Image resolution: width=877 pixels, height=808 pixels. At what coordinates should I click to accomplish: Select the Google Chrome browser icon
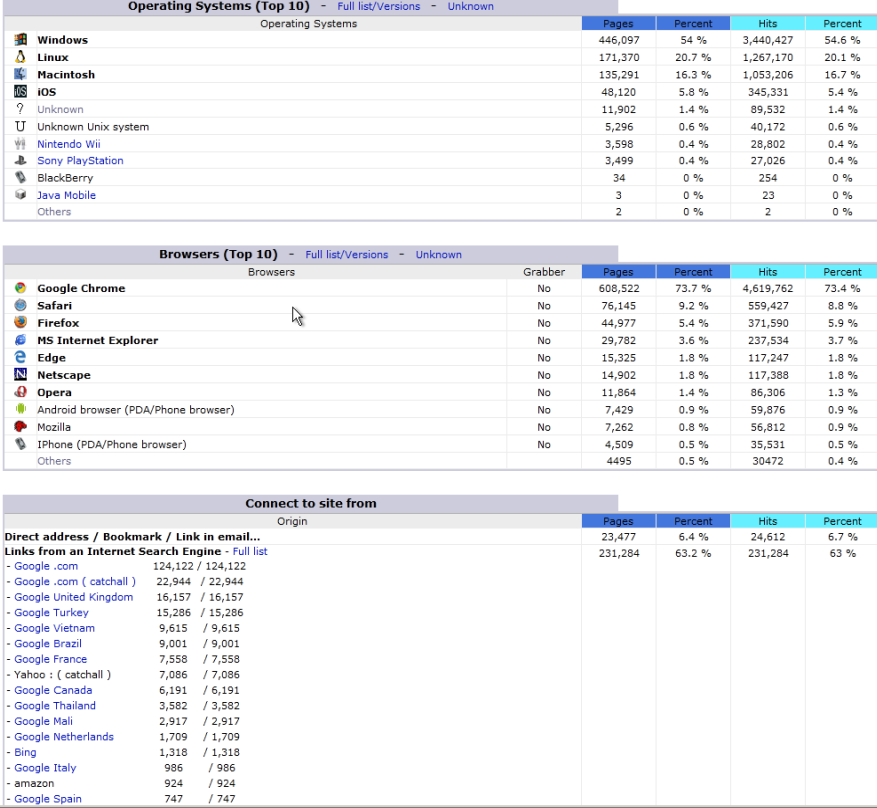[20, 288]
